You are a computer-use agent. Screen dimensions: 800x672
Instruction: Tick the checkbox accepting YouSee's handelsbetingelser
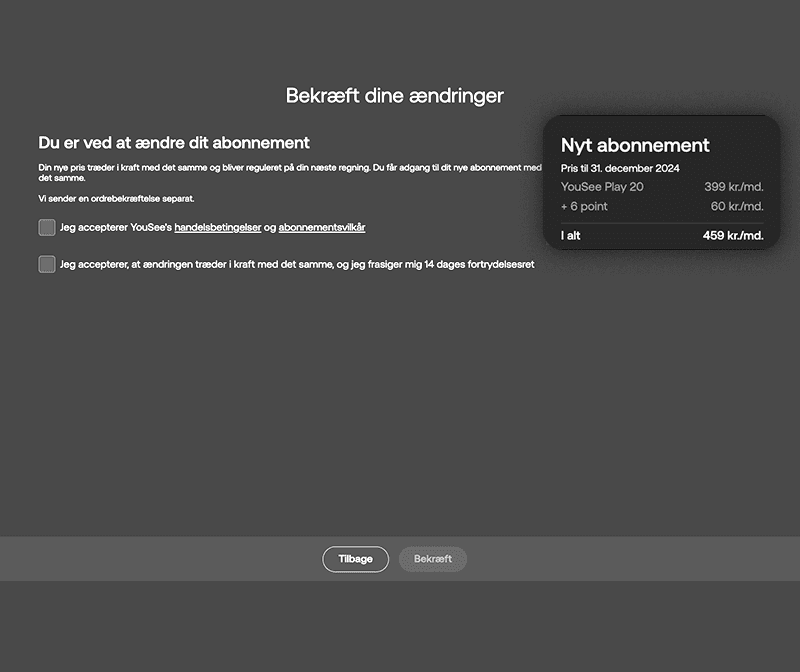tap(47, 228)
